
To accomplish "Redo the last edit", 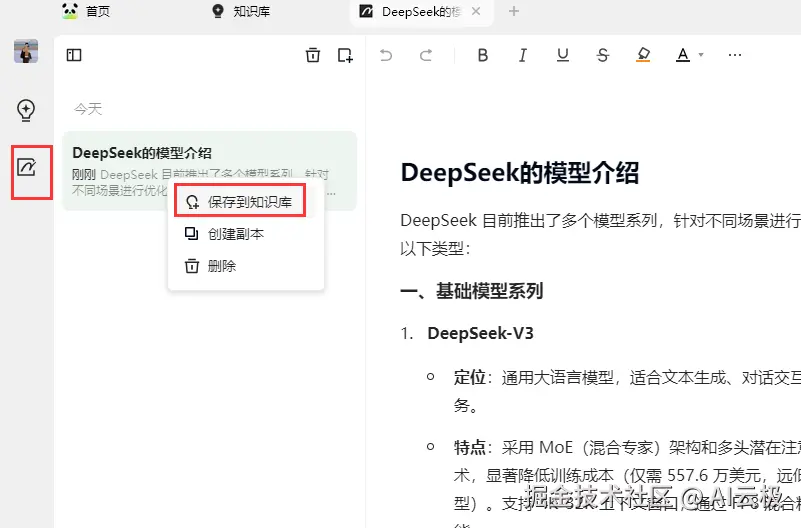I will pyautogui.click(x=426, y=55).
